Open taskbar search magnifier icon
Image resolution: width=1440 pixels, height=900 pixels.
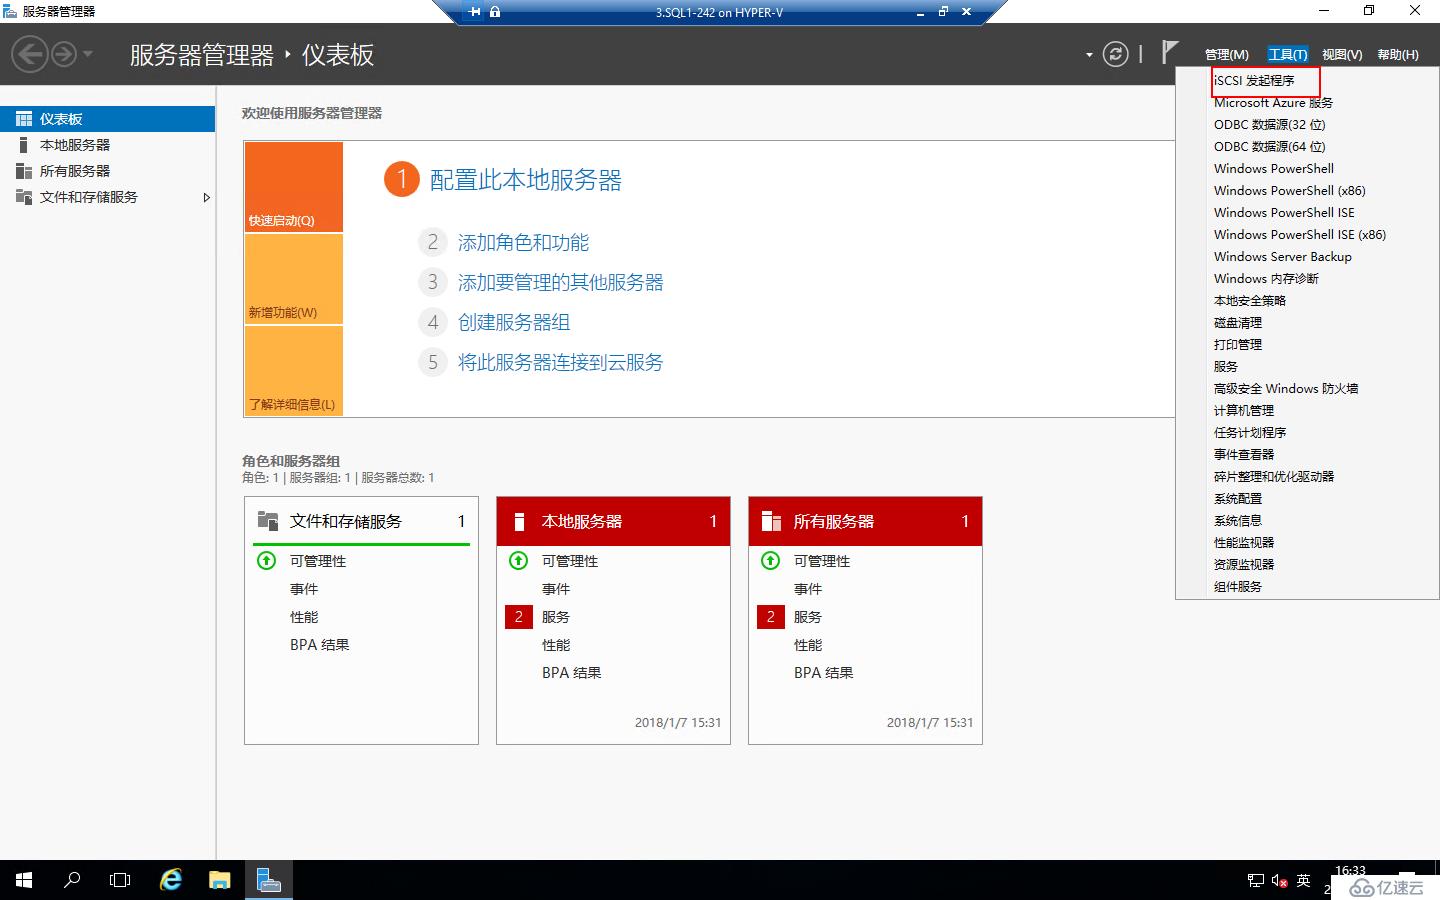tap(72, 880)
